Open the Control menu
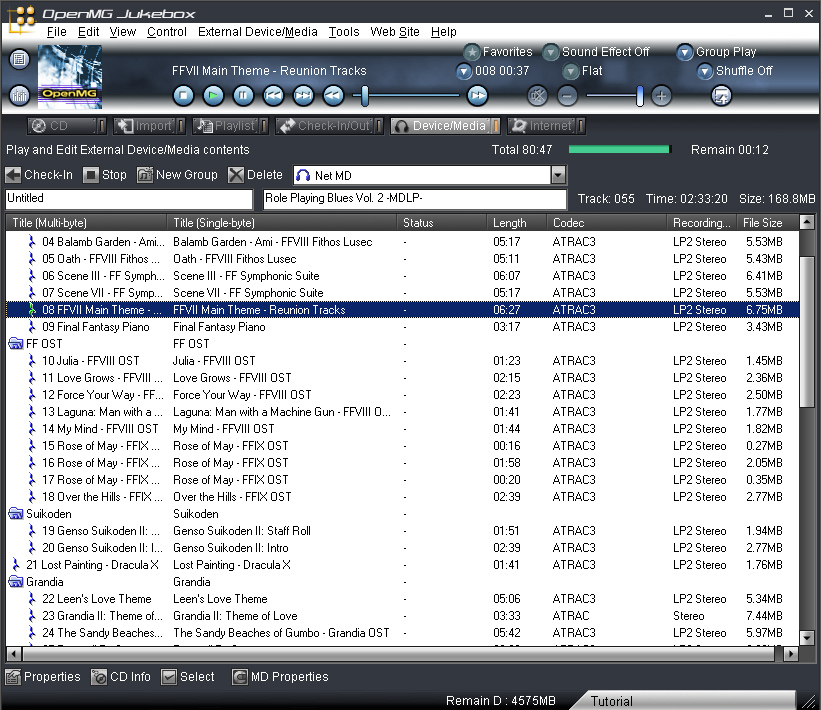Image resolution: width=821 pixels, height=710 pixels. pos(167,32)
